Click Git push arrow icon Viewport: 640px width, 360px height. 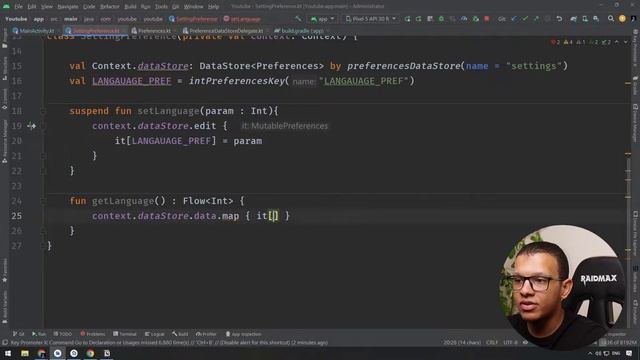[536, 19]
